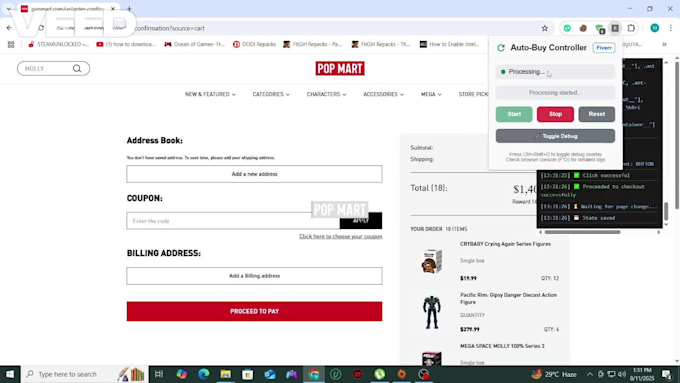Click Add a new address
Screen dimensions: 680x383
254,174
